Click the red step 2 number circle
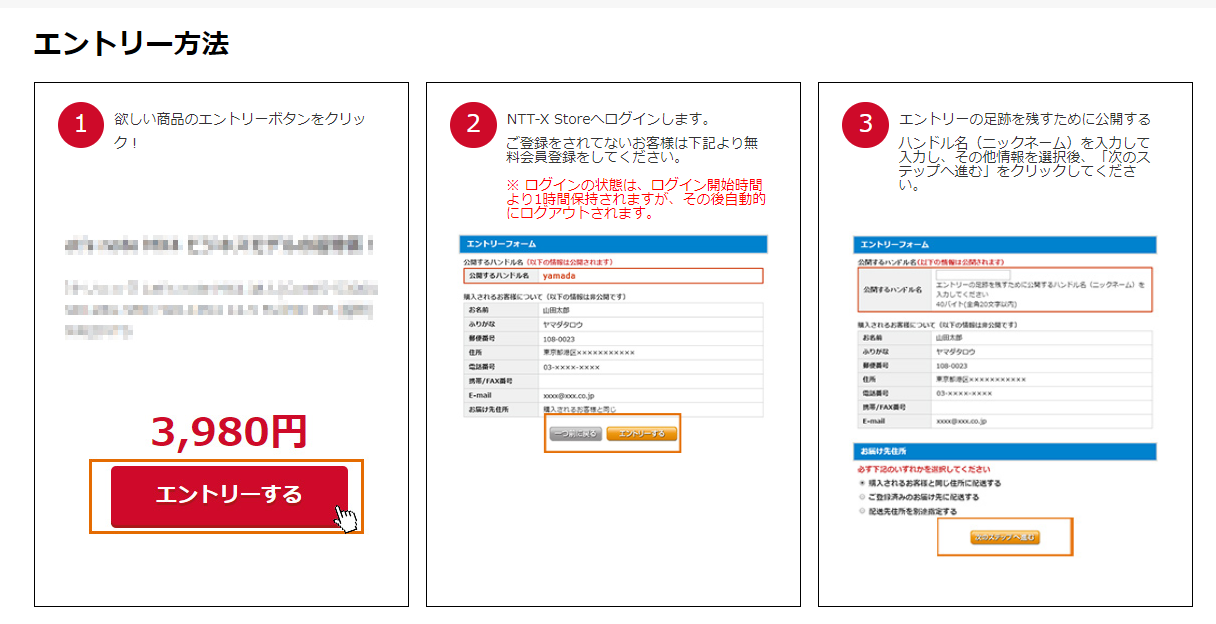Image resolution: width=1216 pixels, height=624 pixels. [x=474, y=125]
